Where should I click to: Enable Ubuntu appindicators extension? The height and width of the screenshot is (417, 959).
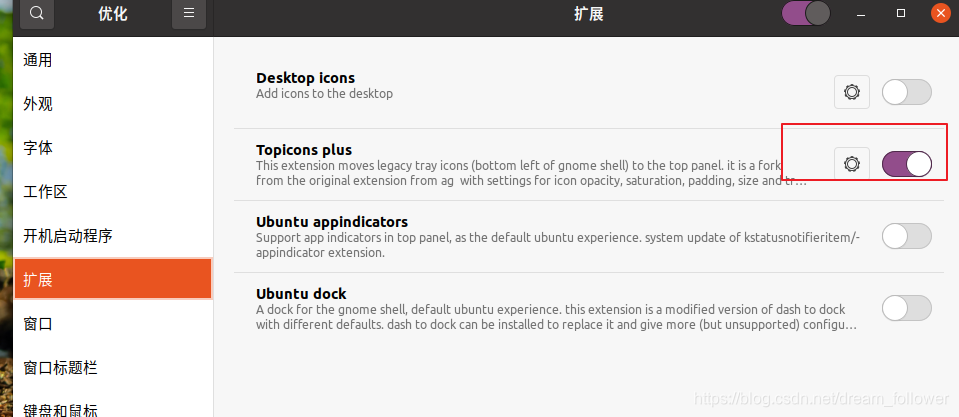tap(906, 236)
